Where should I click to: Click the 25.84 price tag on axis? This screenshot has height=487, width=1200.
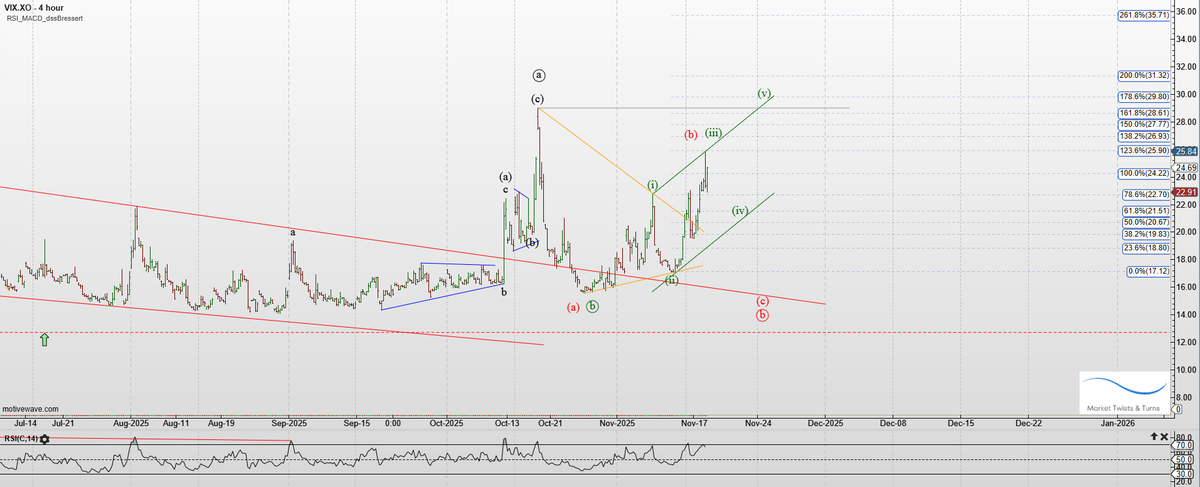coord(1186,152)
